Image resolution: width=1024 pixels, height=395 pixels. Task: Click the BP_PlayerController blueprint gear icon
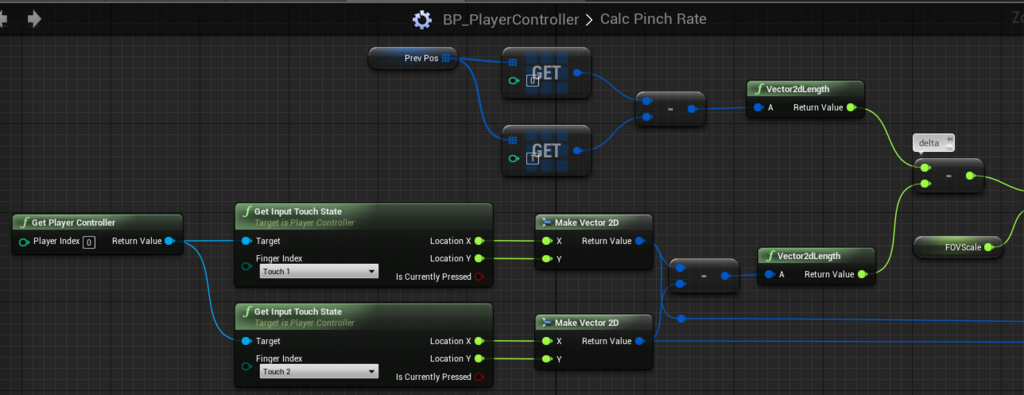click(x=422, y=20)
